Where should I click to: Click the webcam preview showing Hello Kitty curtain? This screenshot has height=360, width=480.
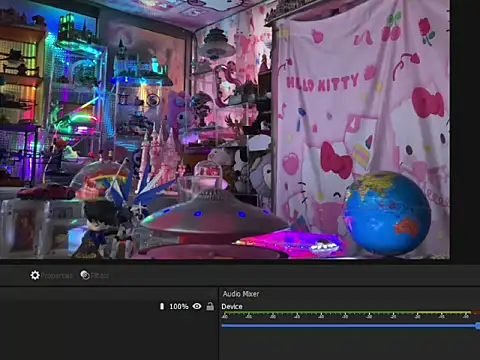pyautogui.click(x=225, y=129)
